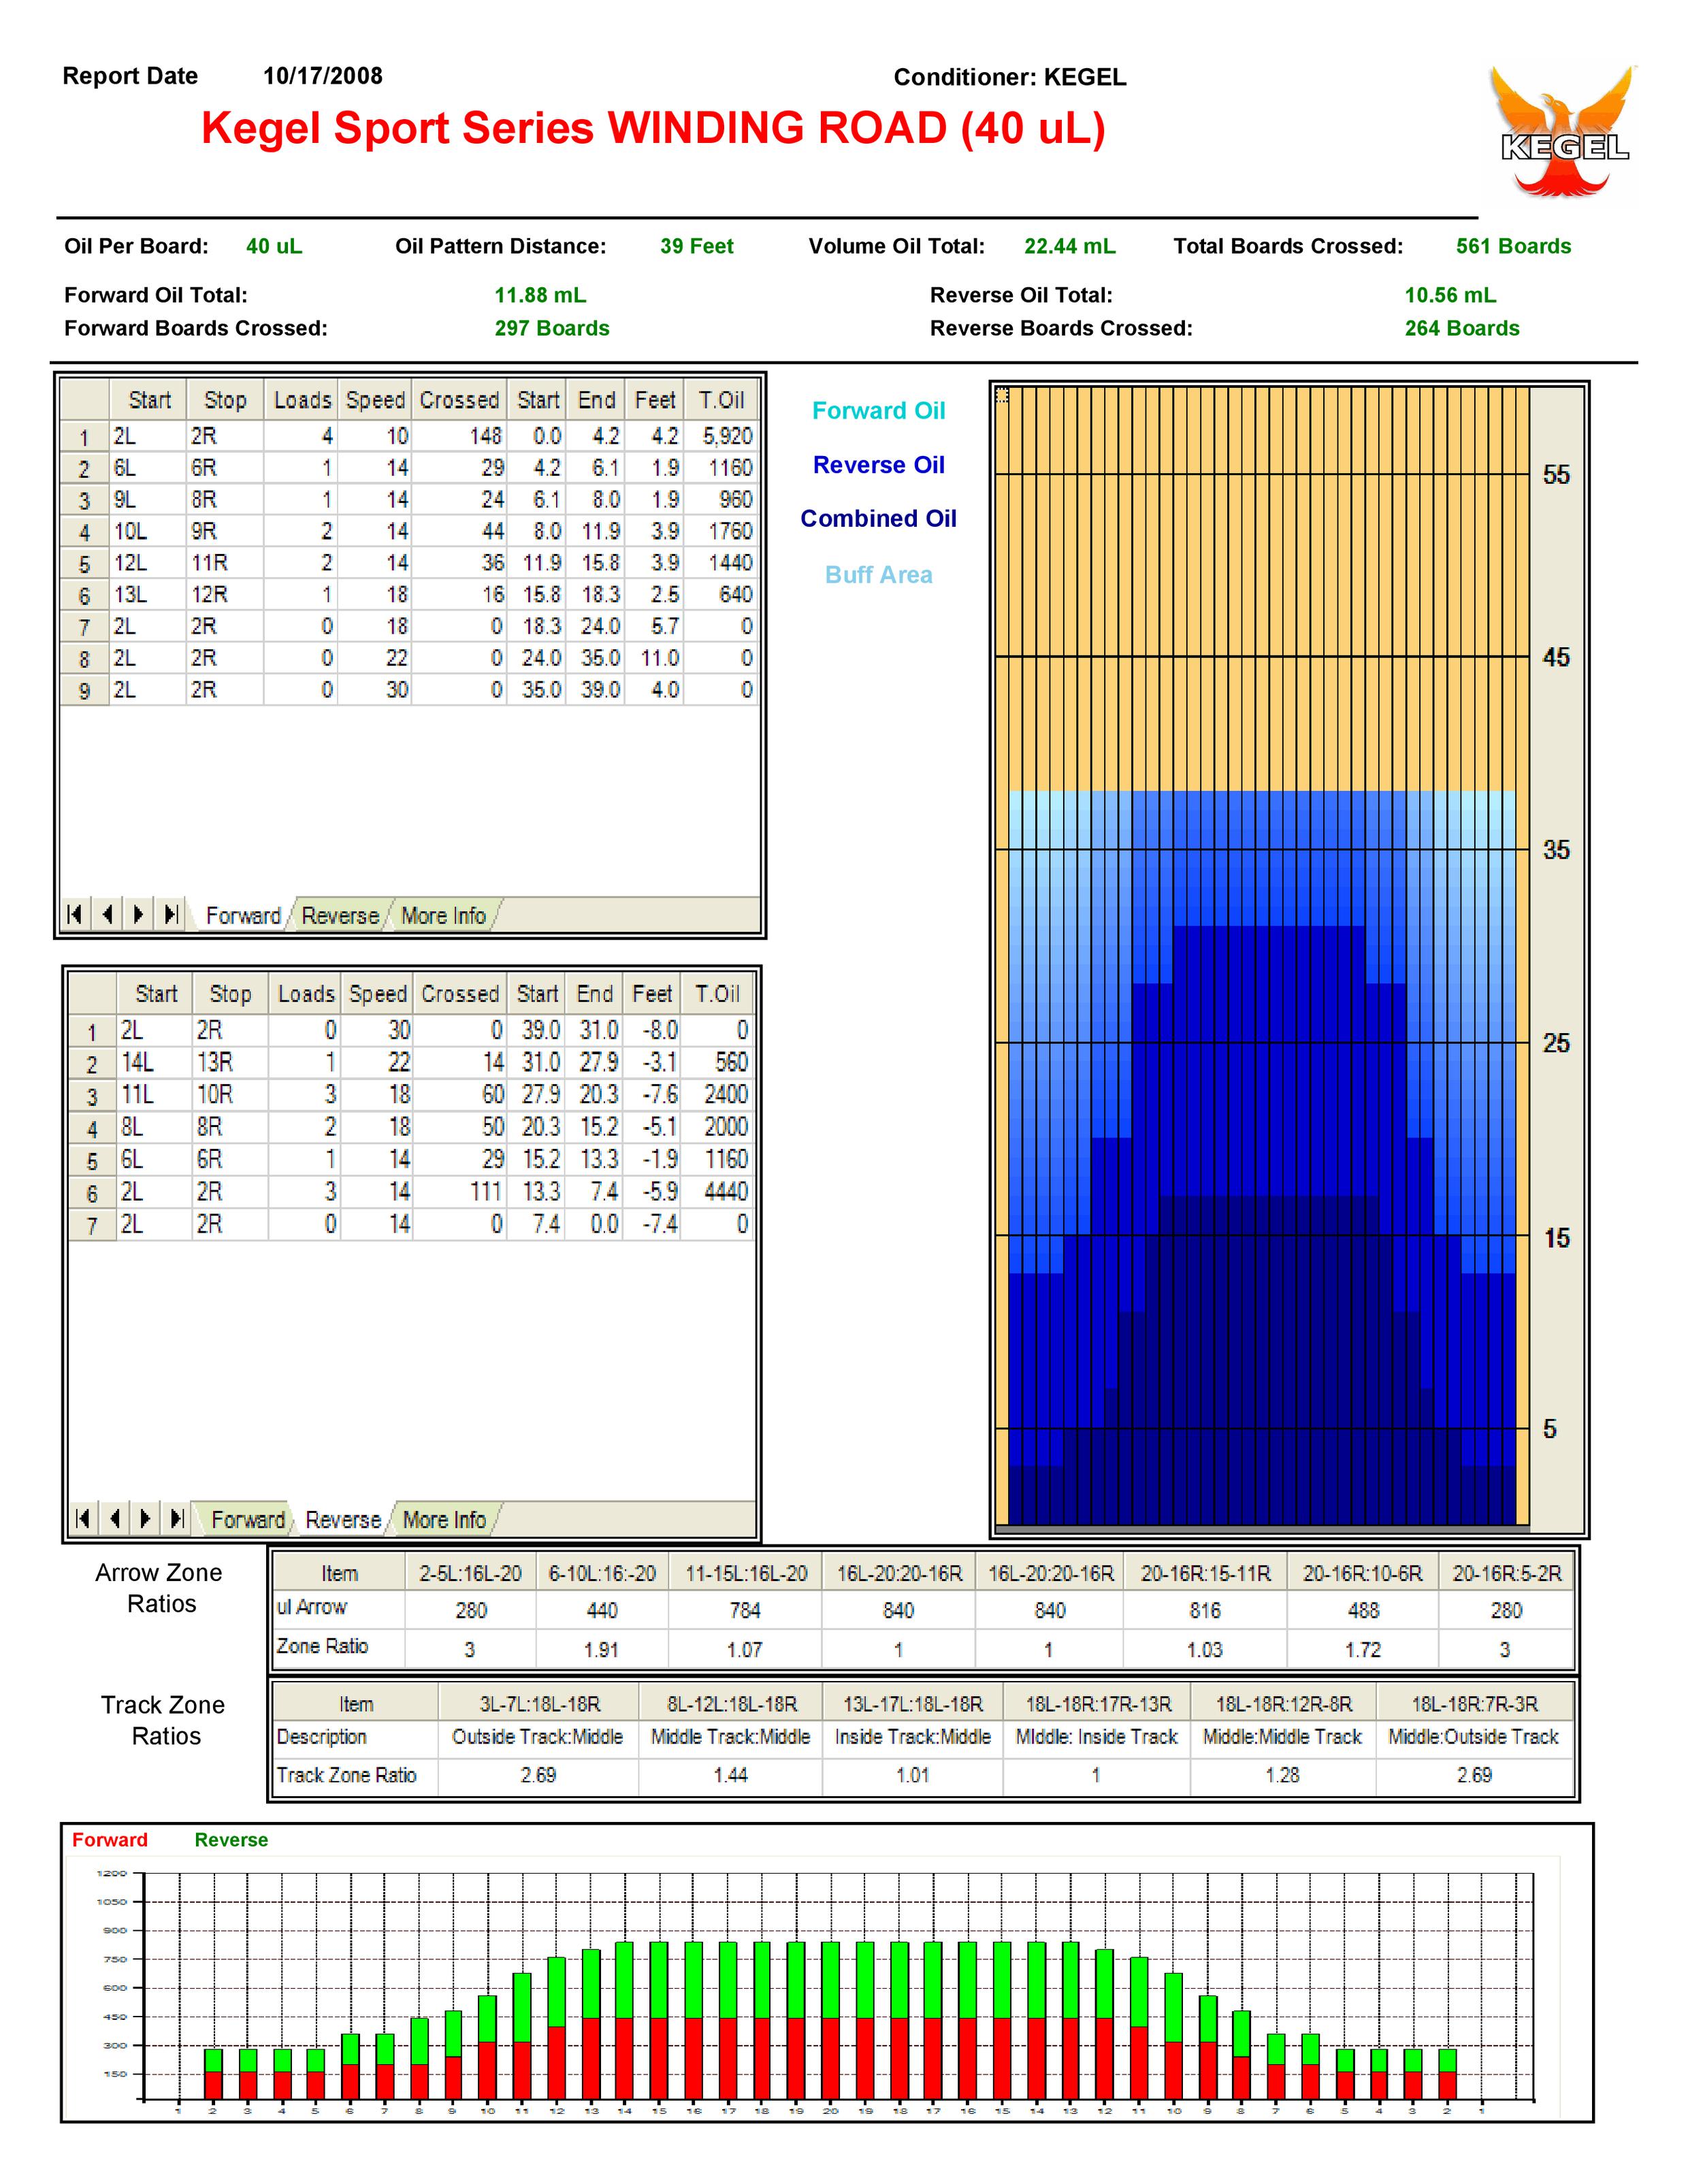Open Forward tab in lower table panel
1688x2184 pixels.
(247, 1519)
